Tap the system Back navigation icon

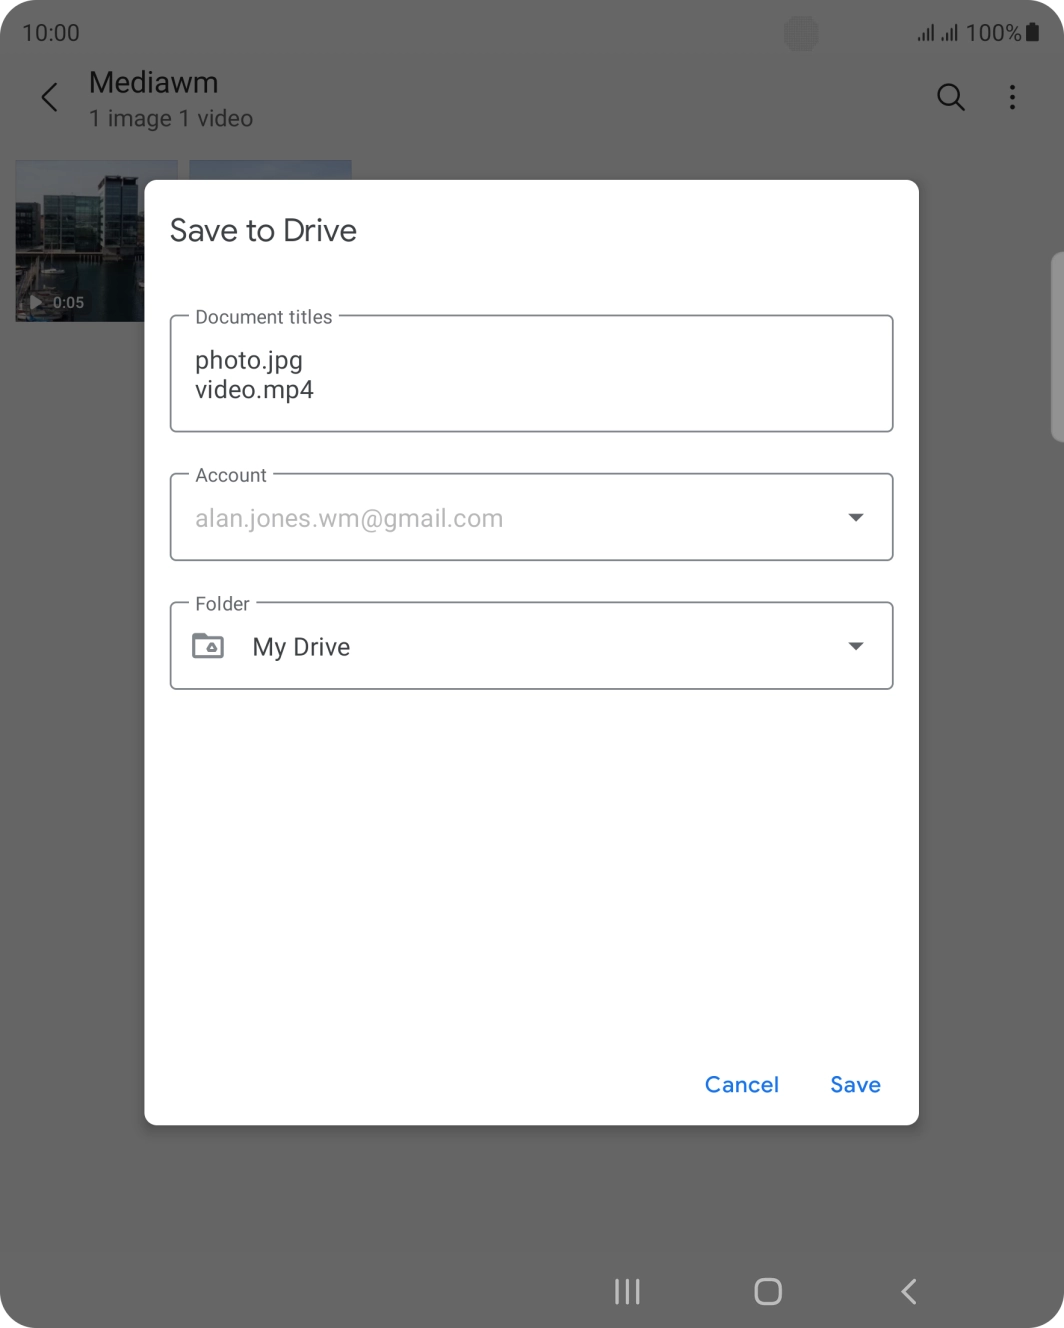(908, 1291)
